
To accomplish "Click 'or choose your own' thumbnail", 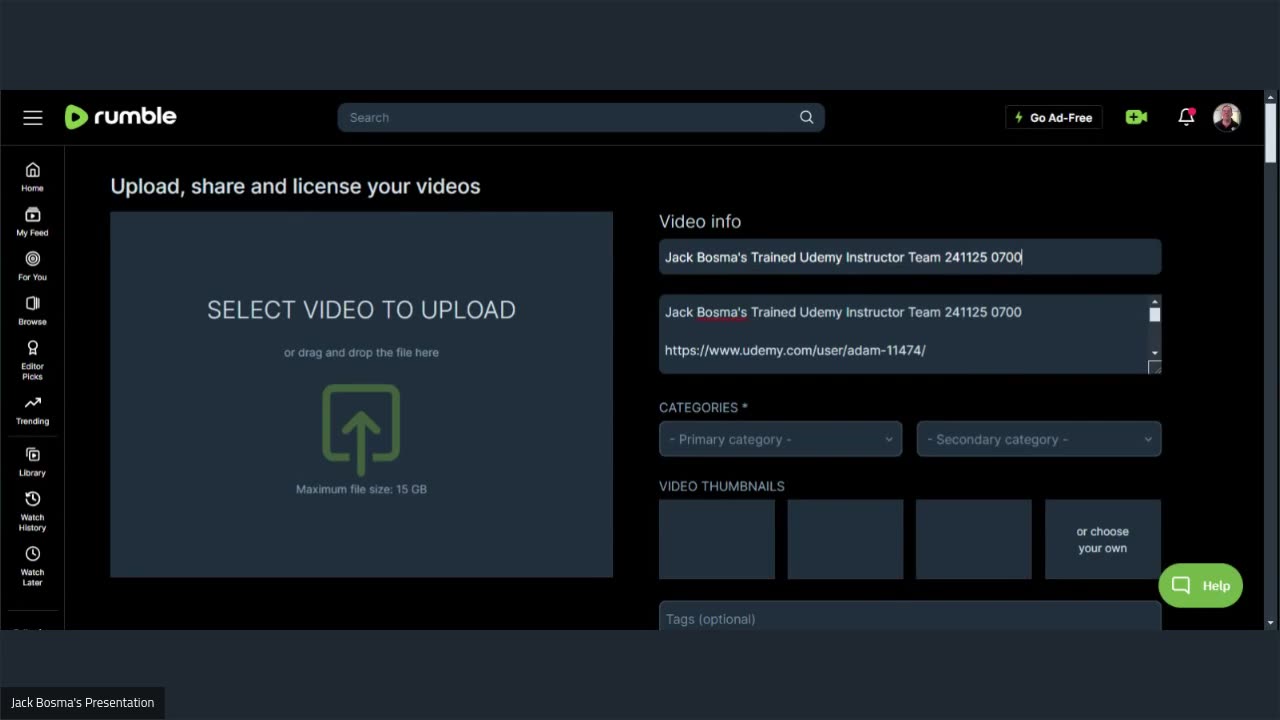I will pos(1102,539).
